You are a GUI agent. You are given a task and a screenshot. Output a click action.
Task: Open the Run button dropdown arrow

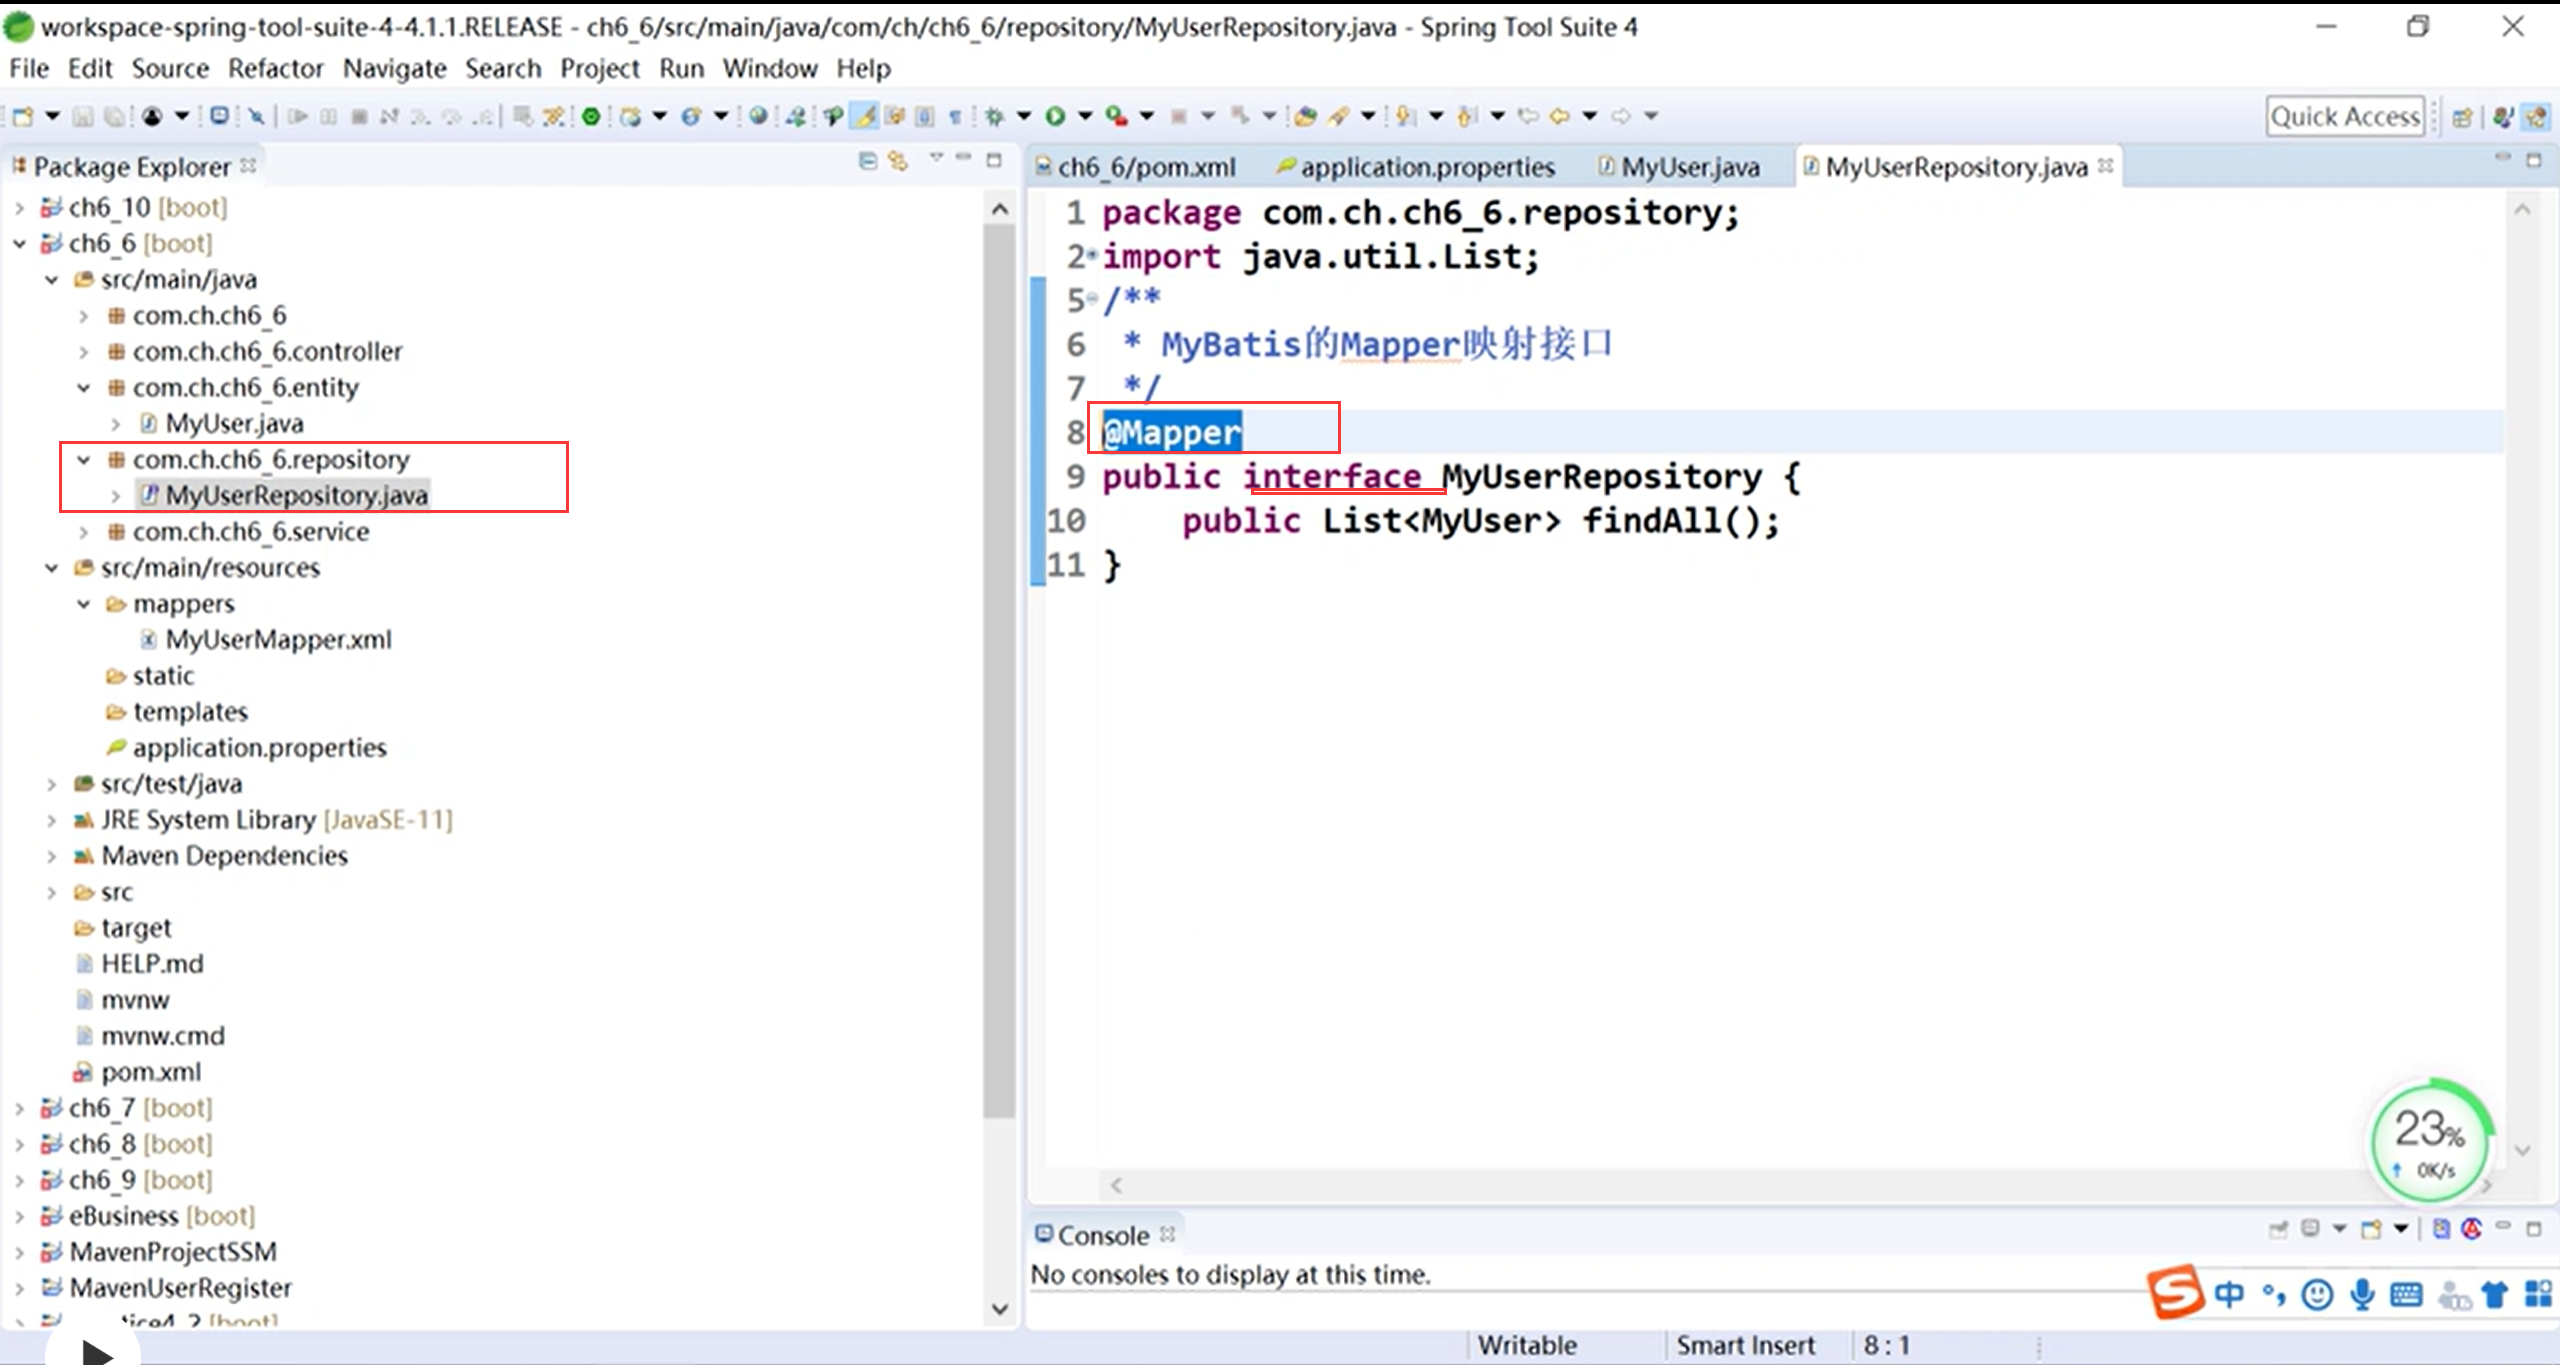click(1085, 116)
